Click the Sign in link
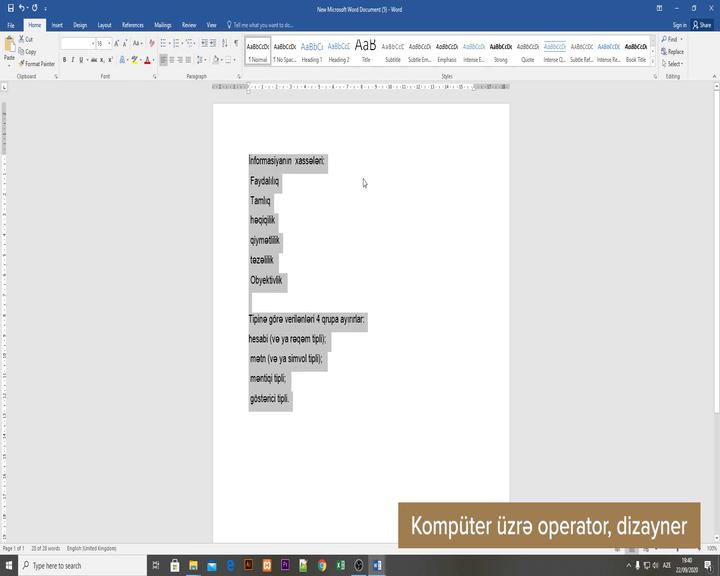 pyautogui.click(x=679, y=25)
